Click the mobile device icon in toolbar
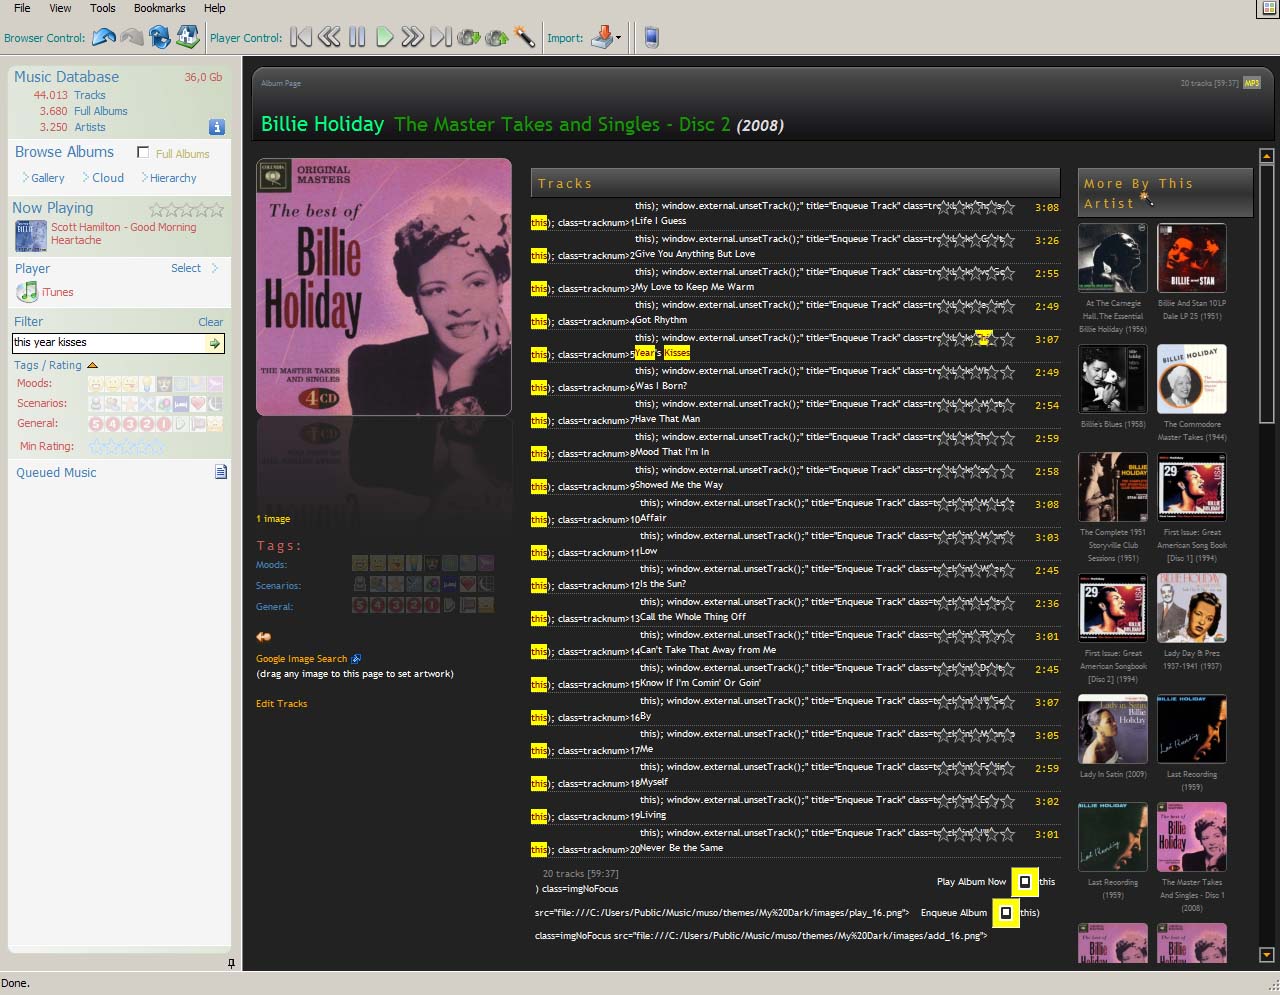Screen dimensions: 1280x995 [651, 37]
